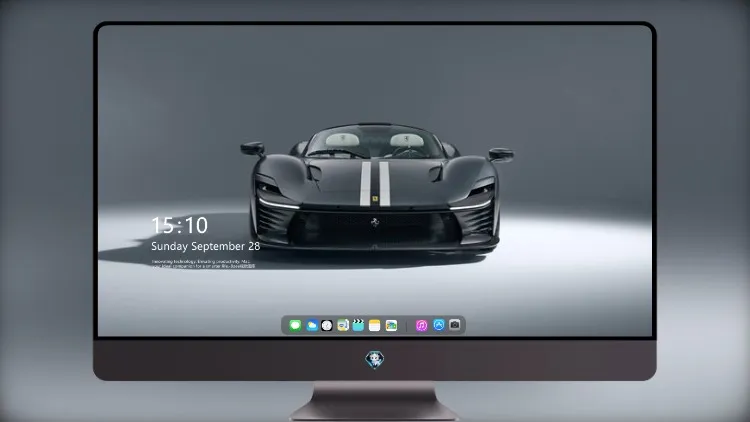Click the dock separator line
750x422 pixels.
coord(407,326)
